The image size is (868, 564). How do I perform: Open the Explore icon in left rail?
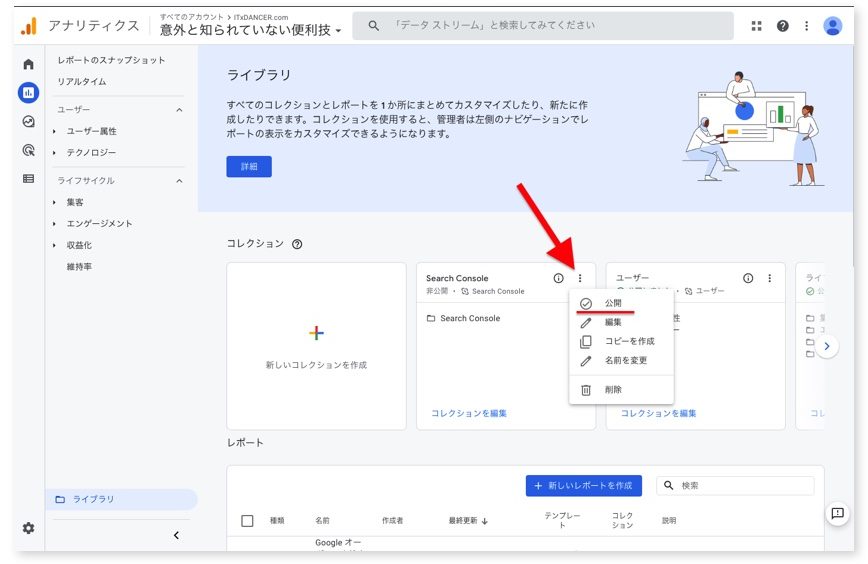[28, 122]
